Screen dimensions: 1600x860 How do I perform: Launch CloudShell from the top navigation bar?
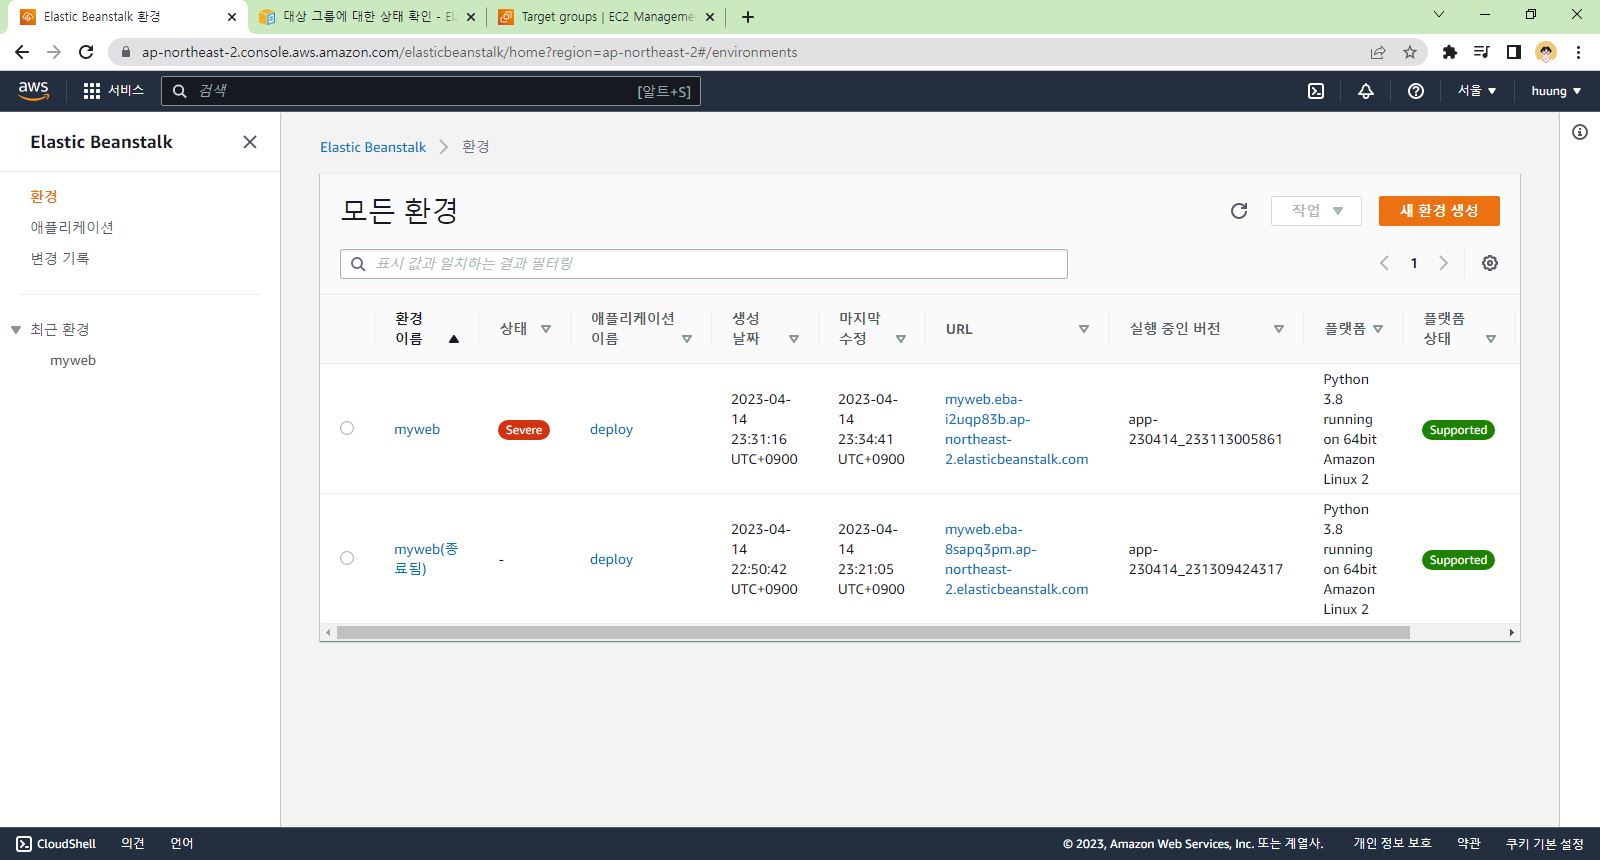[x=1316, y=91]
